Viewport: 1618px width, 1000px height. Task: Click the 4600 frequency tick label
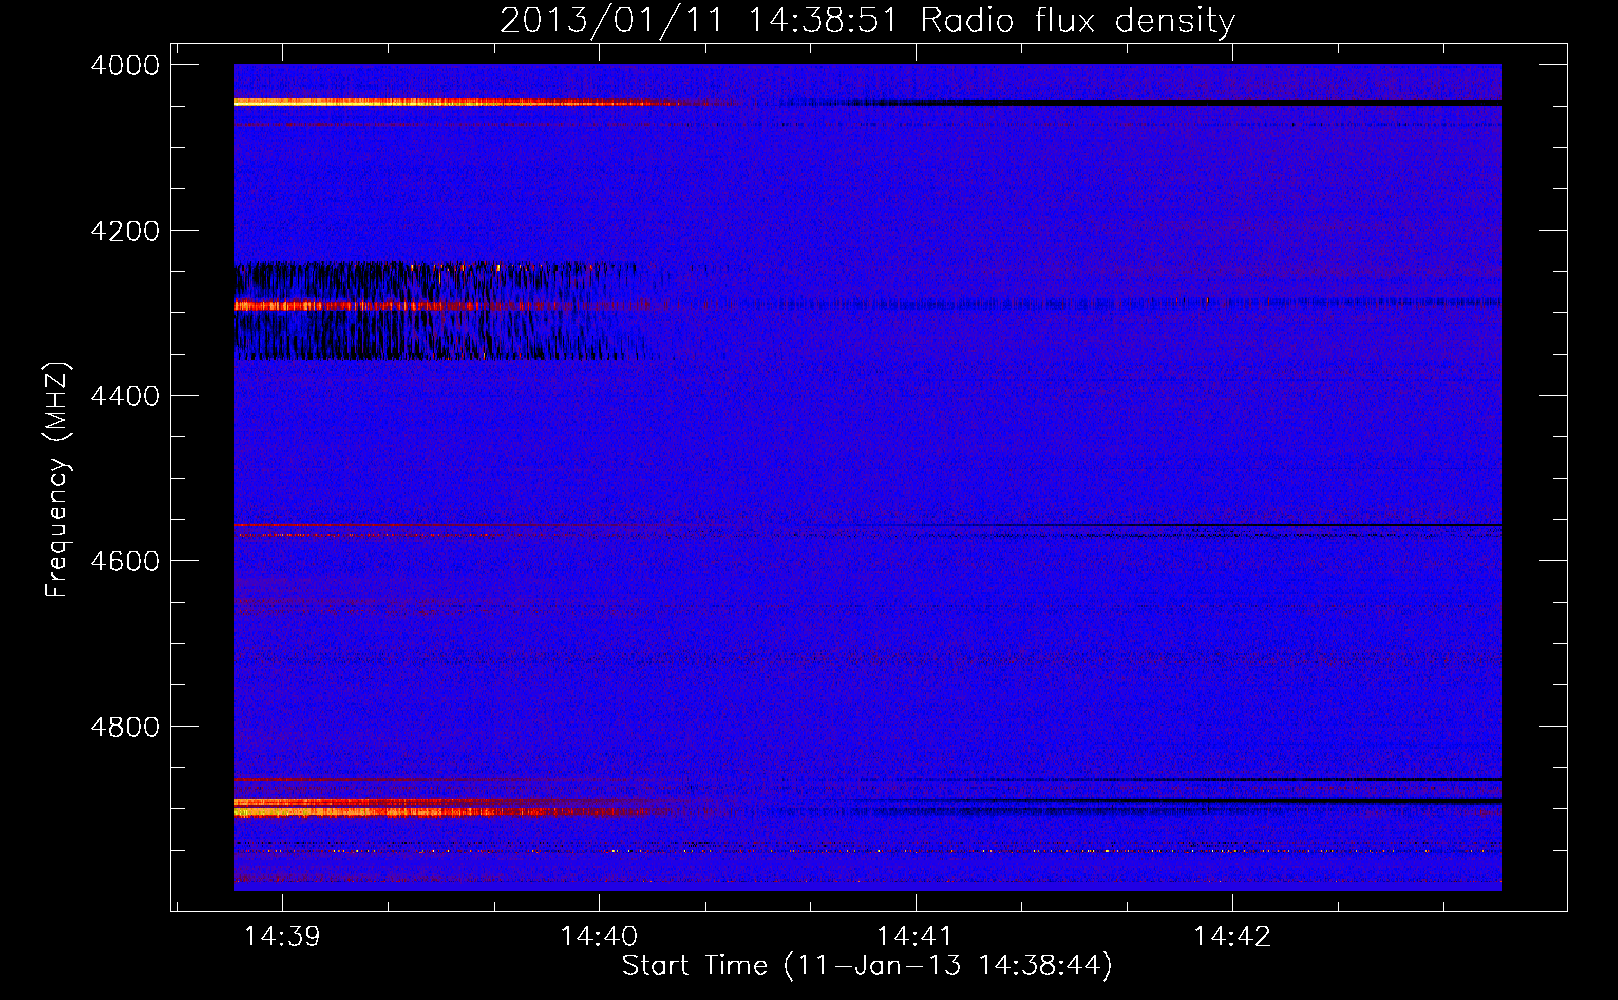(125, 561)
